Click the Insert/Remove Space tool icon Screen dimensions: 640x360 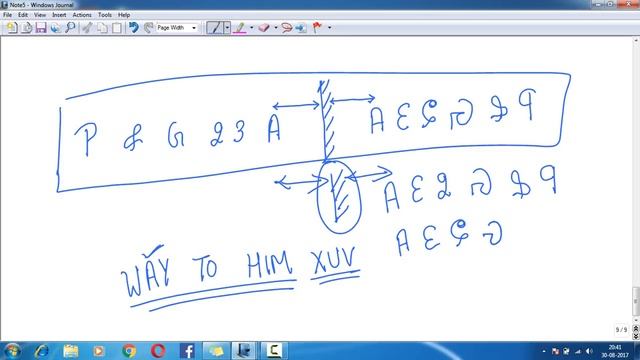(301, 28)
